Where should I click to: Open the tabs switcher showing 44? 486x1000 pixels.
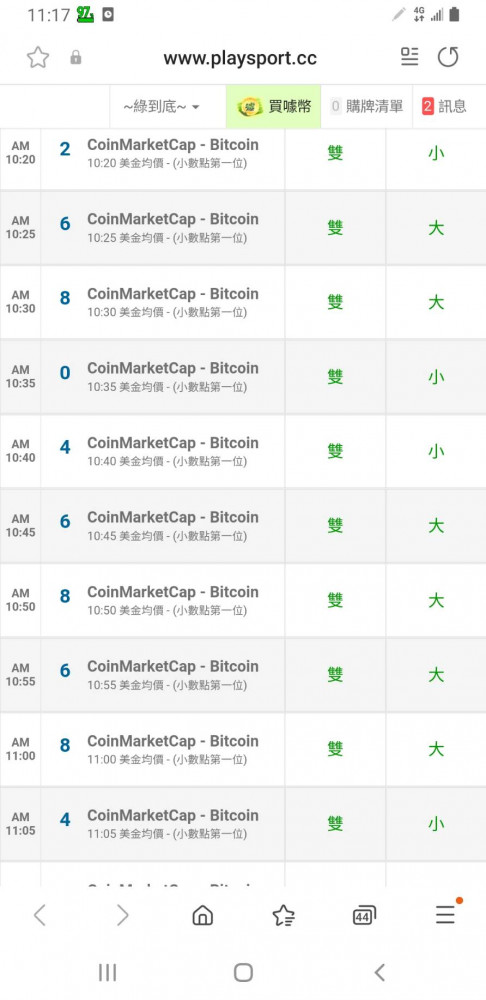click(x=364, y=916)
